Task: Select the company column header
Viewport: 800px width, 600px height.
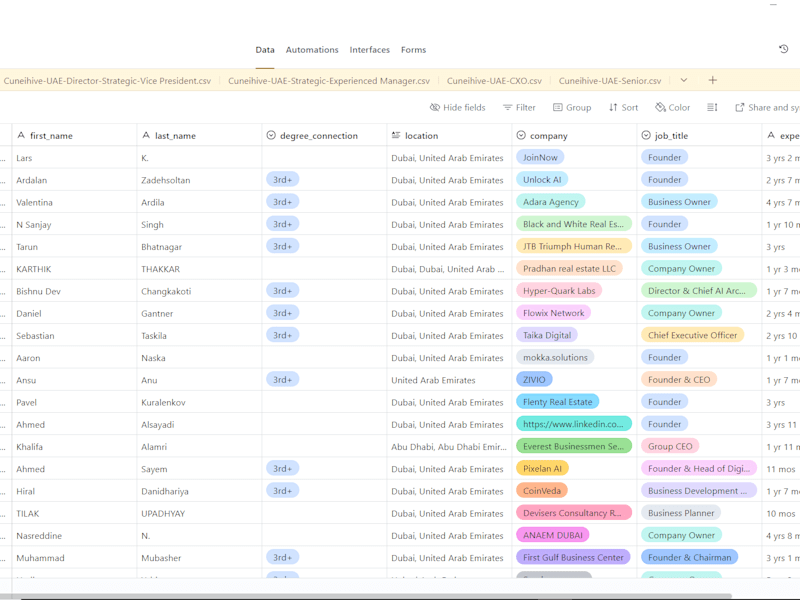Action: (x=574, y=135)
